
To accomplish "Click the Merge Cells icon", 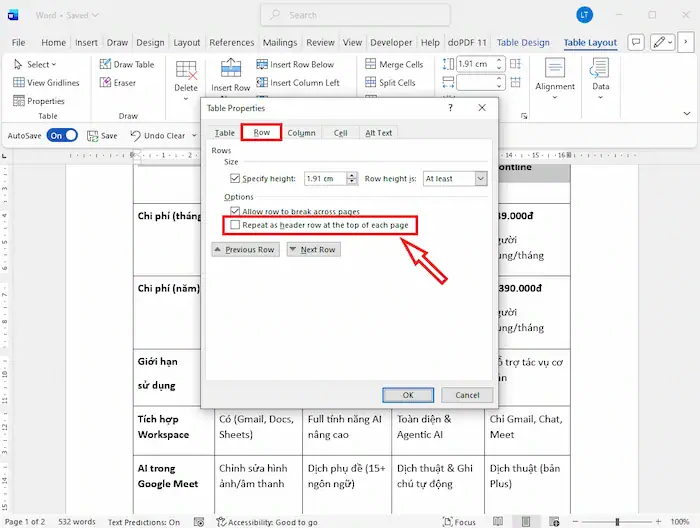I will tap(369, 65).
